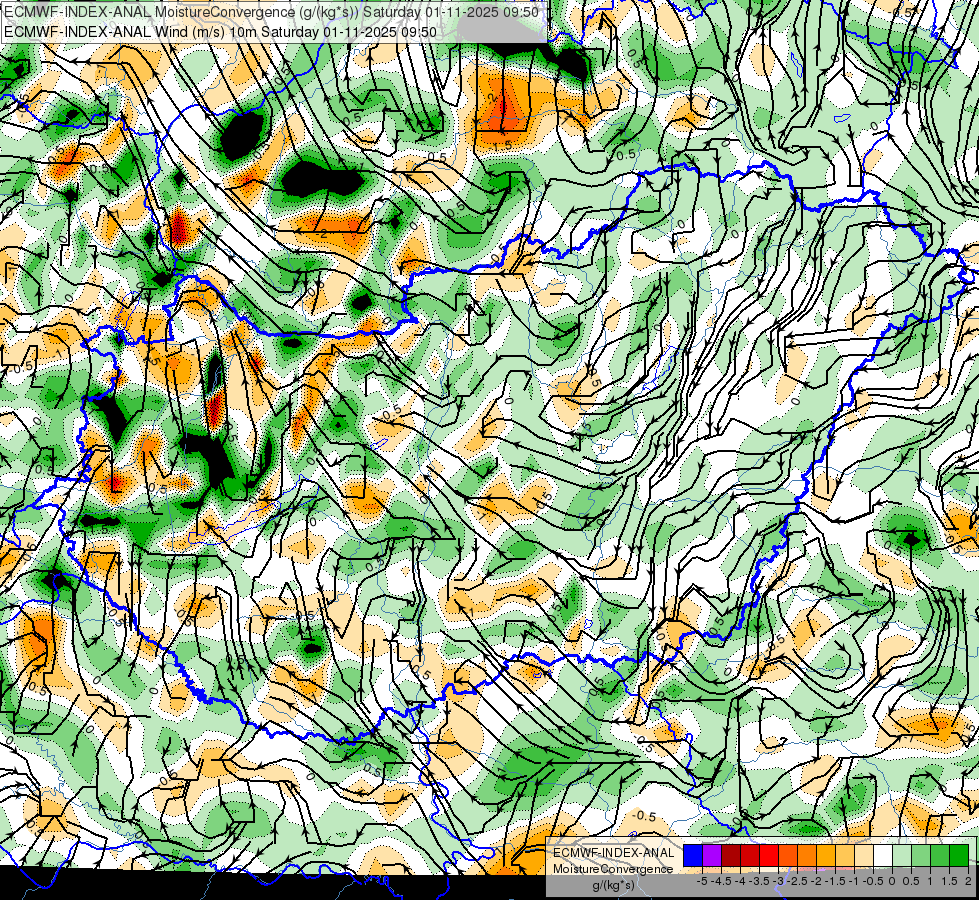Pick legend swatch between -2 and -1.5
This screenshot has height=900, width=979.
coord(826,856)
